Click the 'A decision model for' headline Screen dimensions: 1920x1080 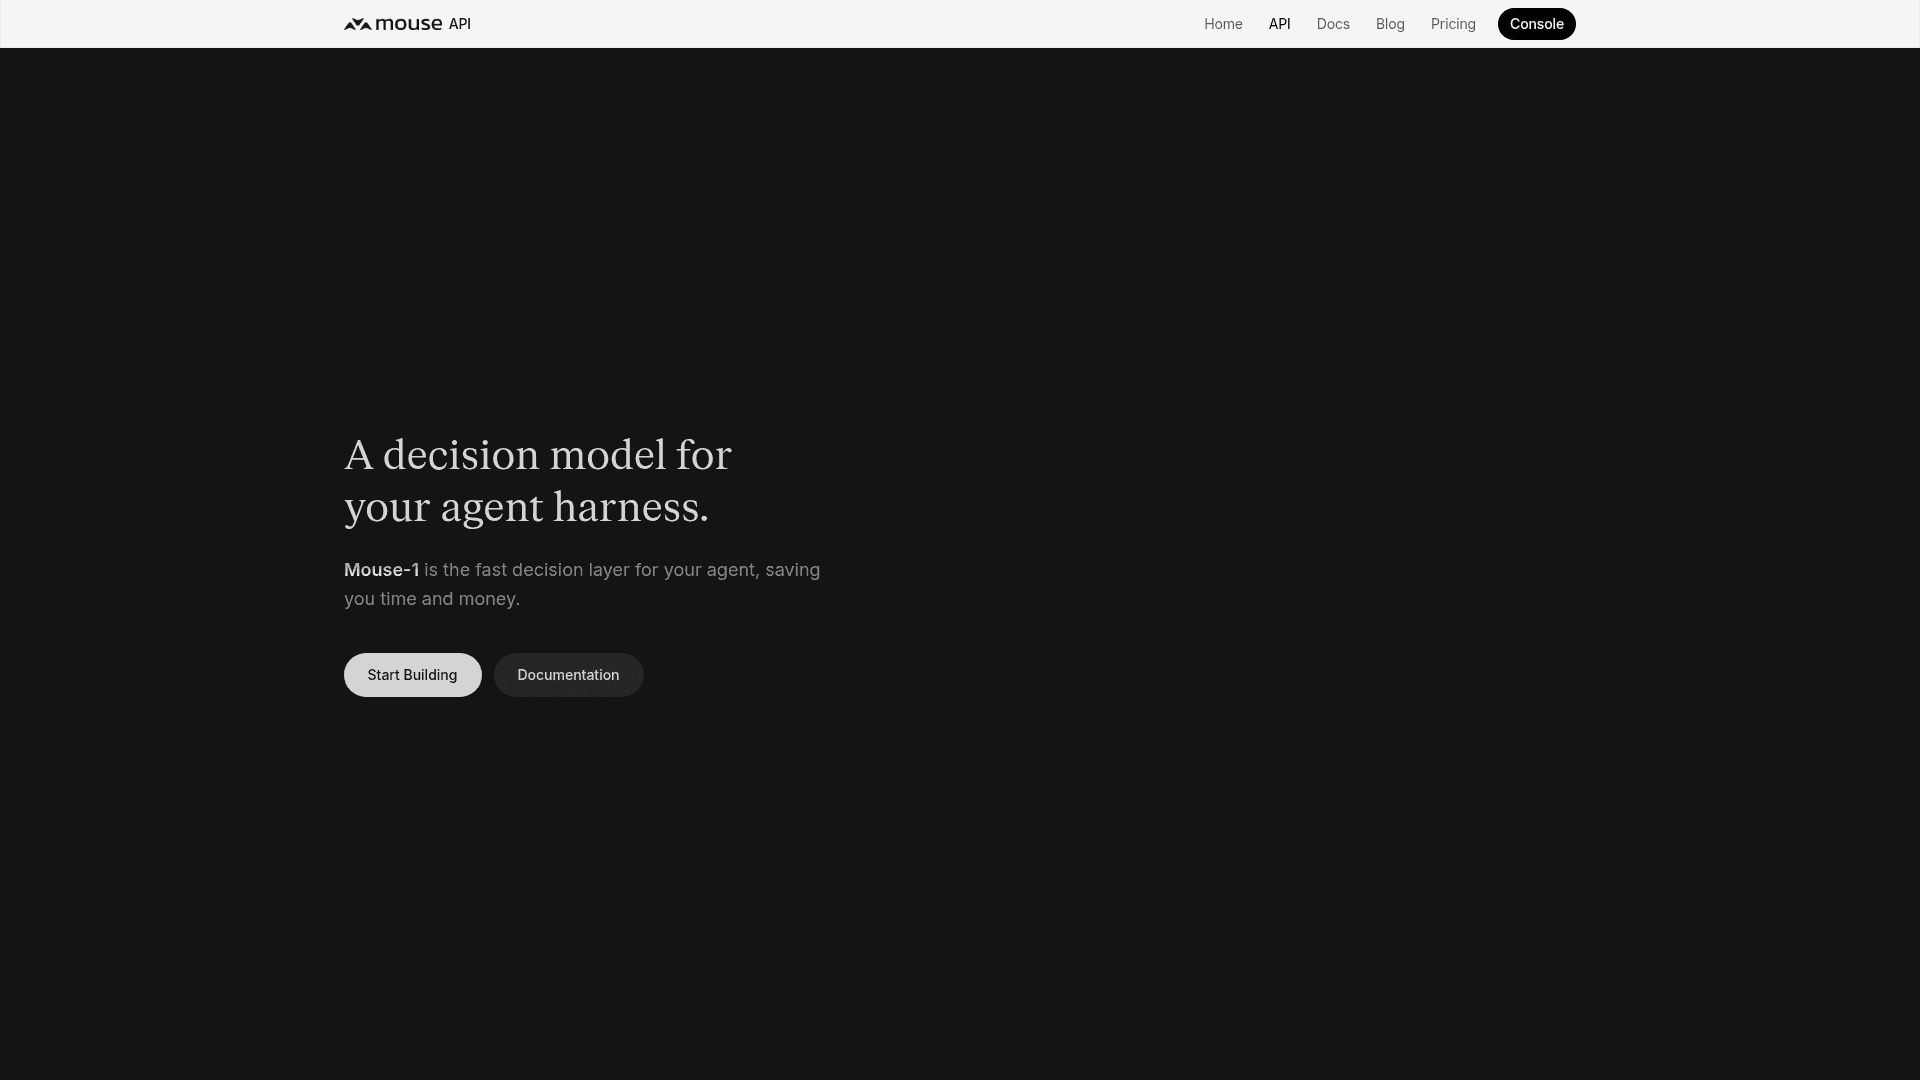538,455
